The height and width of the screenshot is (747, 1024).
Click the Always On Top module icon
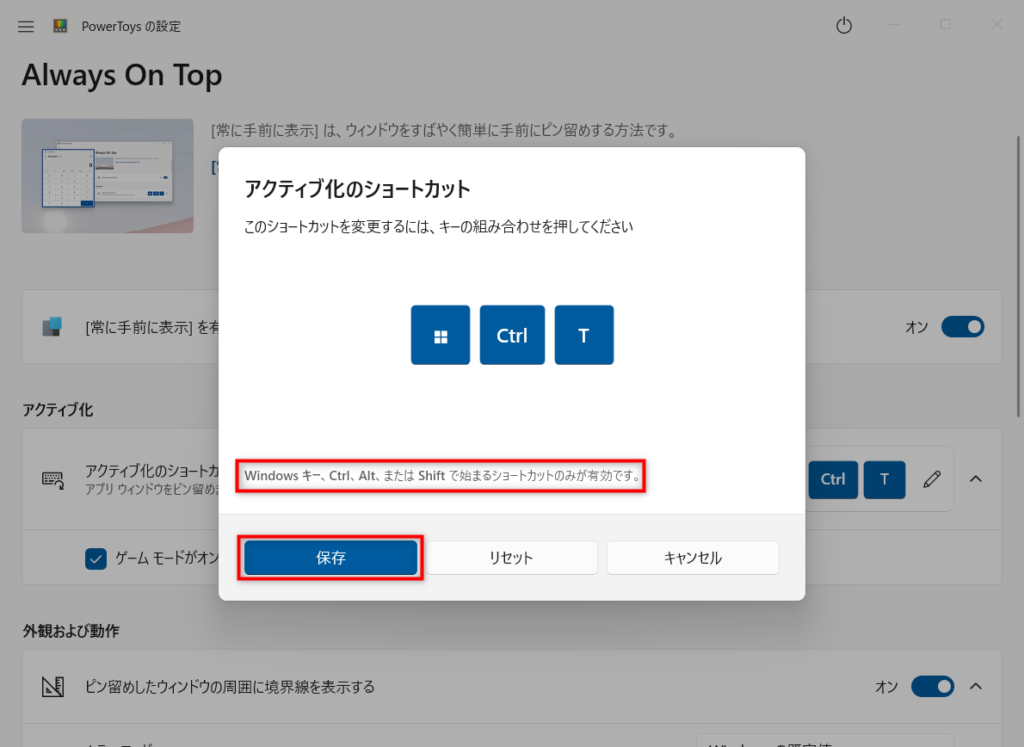tap(52, 326)
